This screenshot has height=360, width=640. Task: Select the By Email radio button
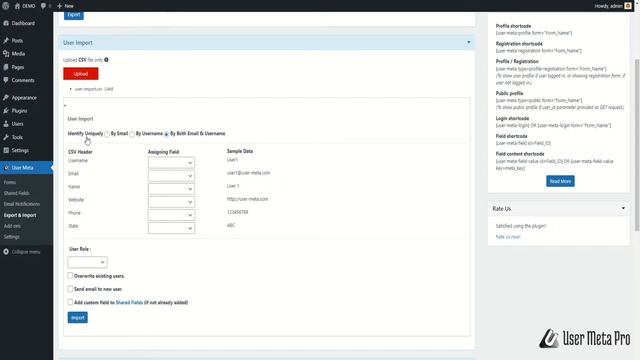107,134
